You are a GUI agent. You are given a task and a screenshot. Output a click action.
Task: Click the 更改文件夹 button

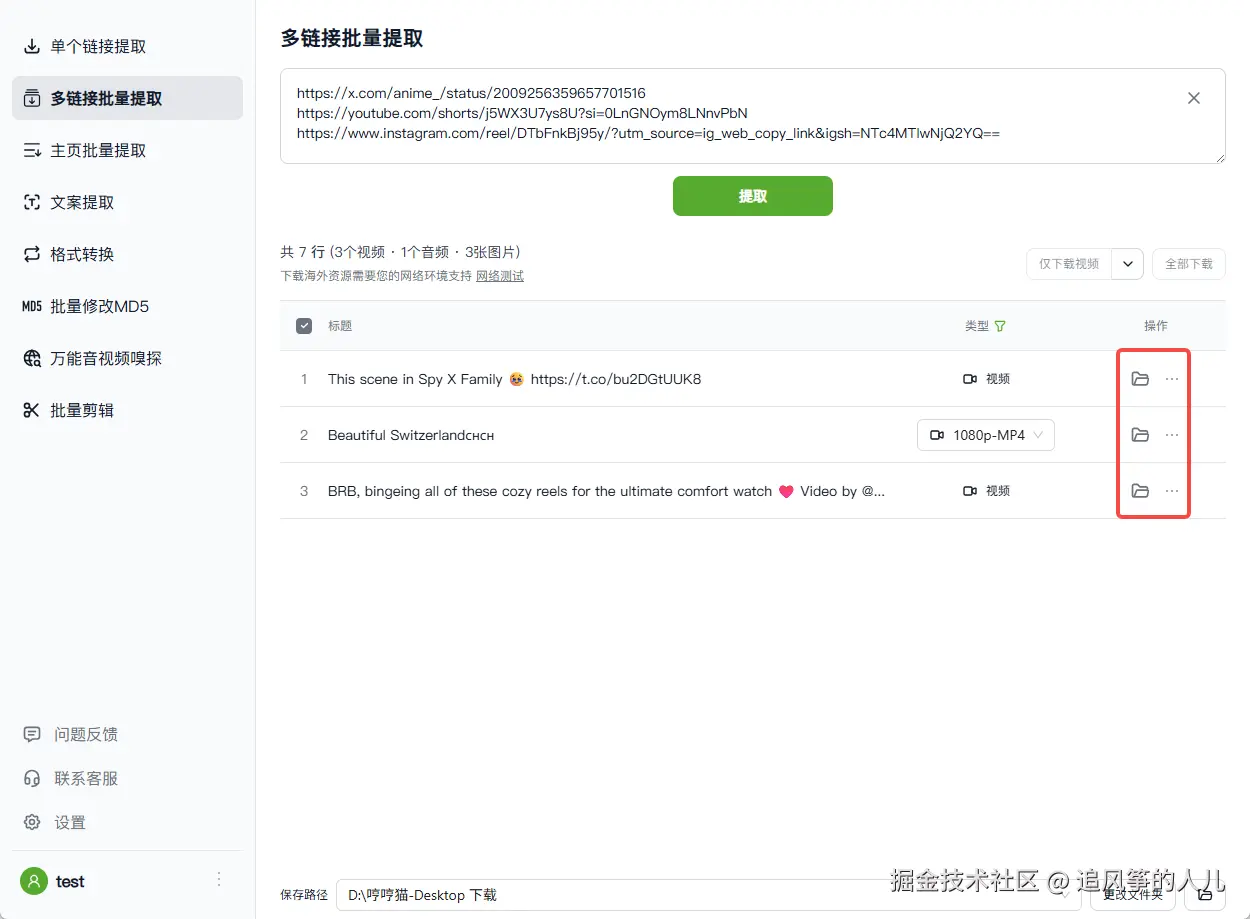tap(1132, 894)
